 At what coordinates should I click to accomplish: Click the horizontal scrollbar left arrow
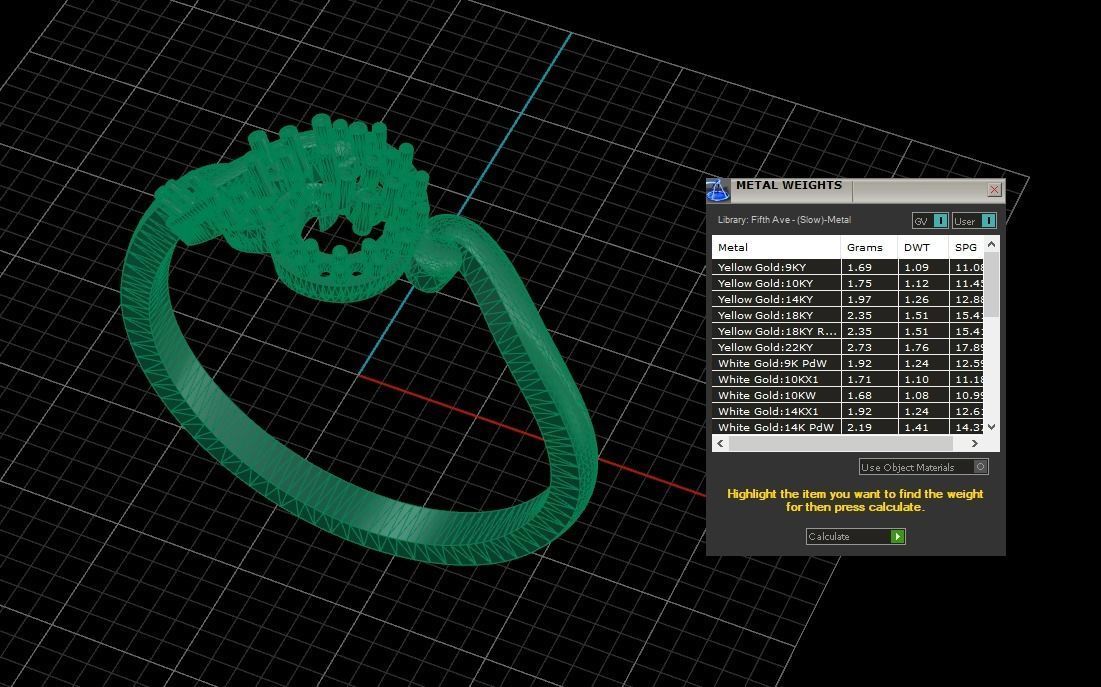(720, 443)
